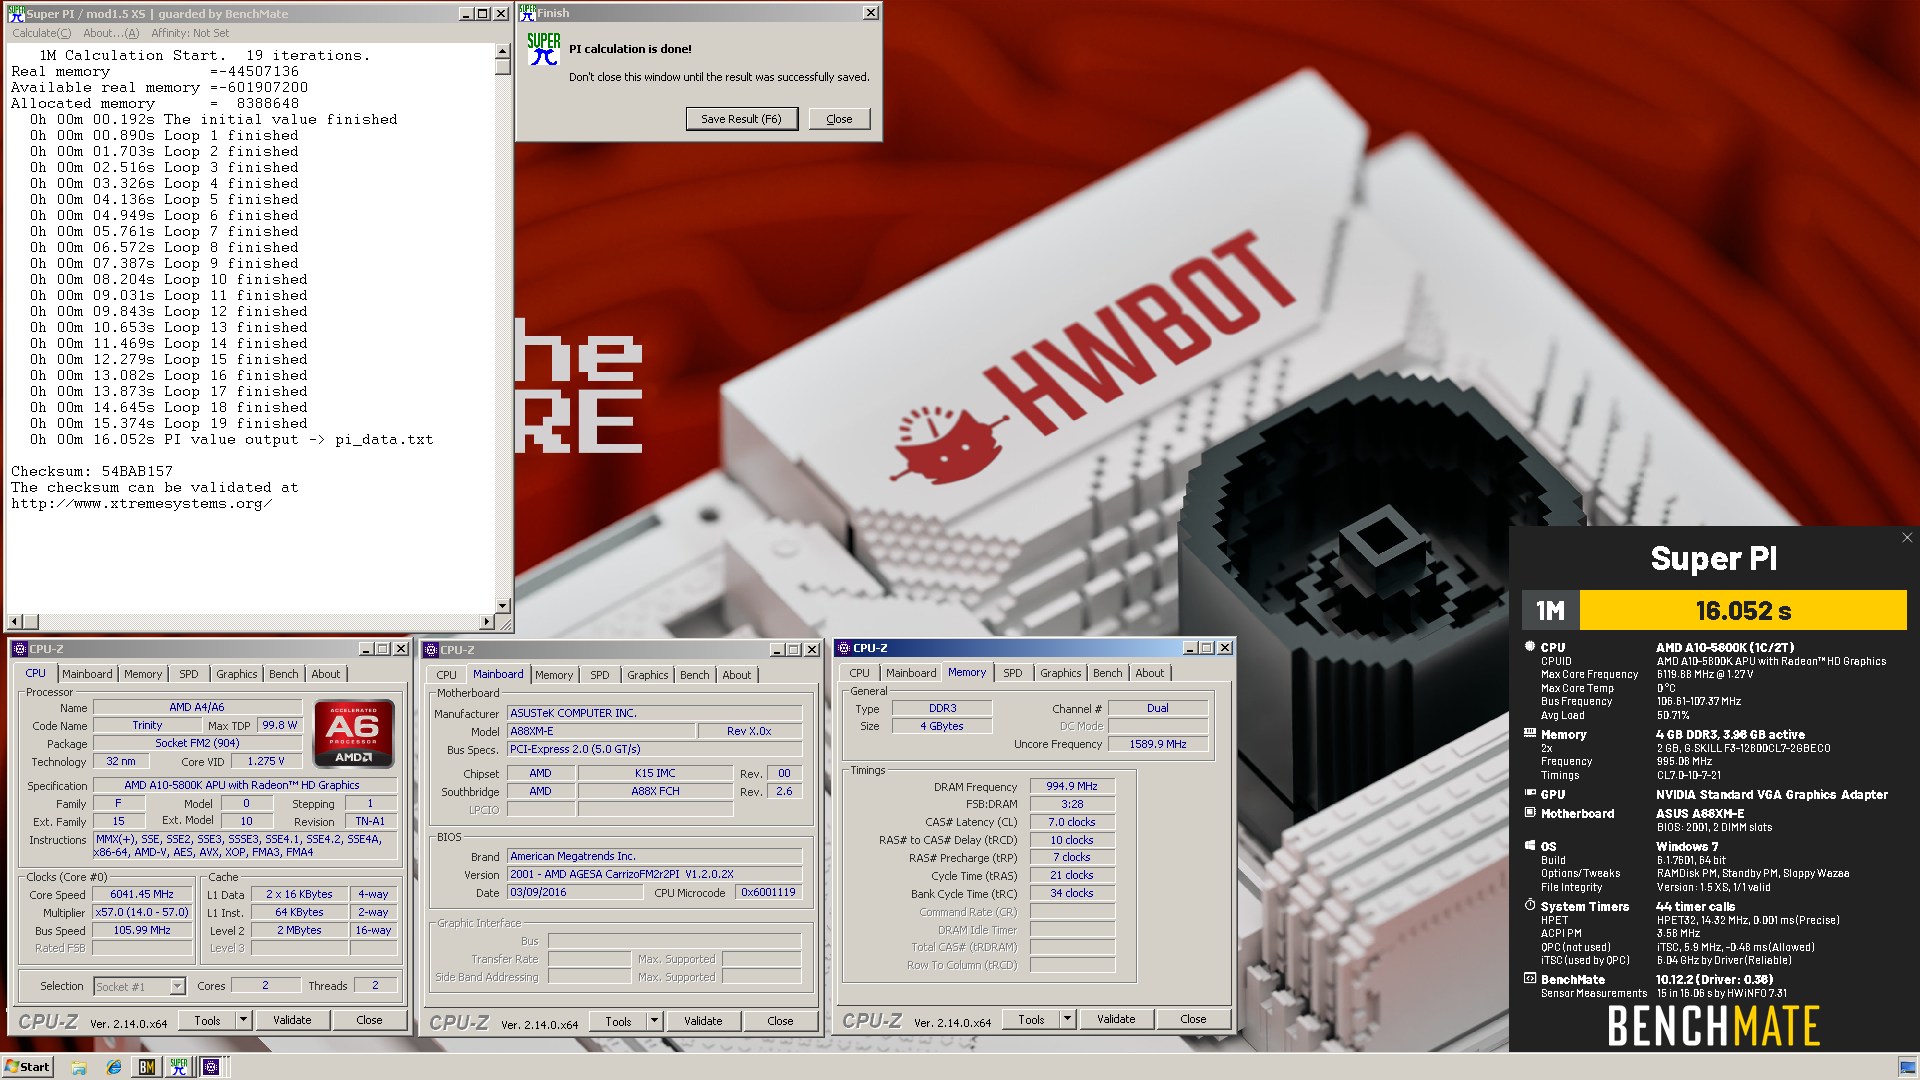Click the right CPU-Z window title icon

tap(843, 648)
